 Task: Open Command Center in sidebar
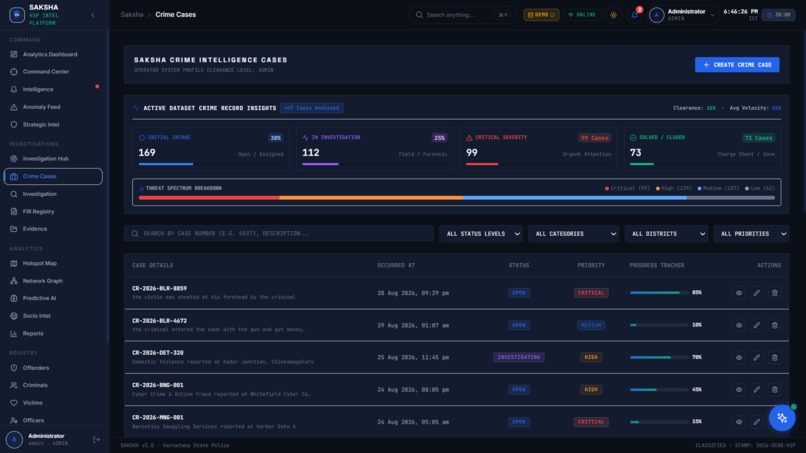53,71
